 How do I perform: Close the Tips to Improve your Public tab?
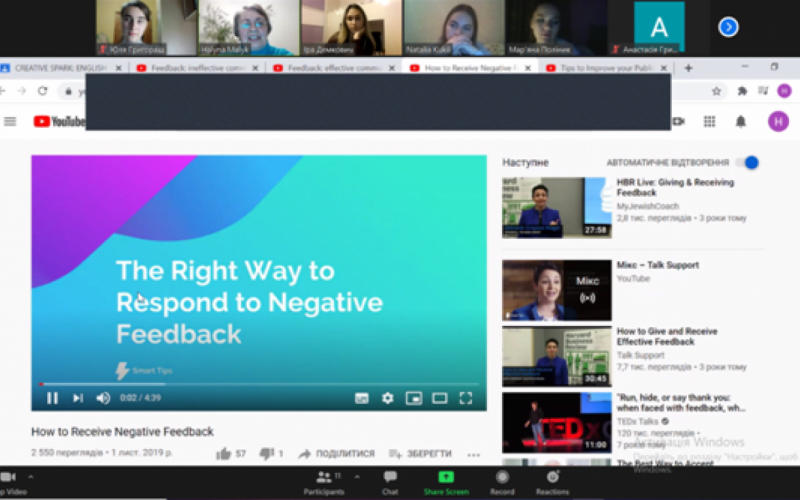664,68
